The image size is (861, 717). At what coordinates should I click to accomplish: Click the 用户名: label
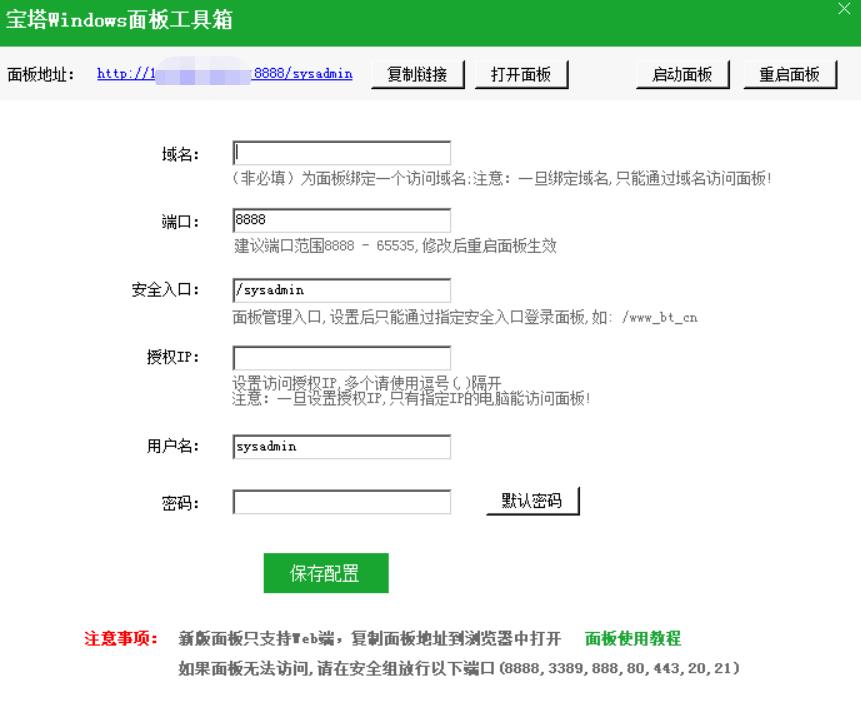(172, 446)
